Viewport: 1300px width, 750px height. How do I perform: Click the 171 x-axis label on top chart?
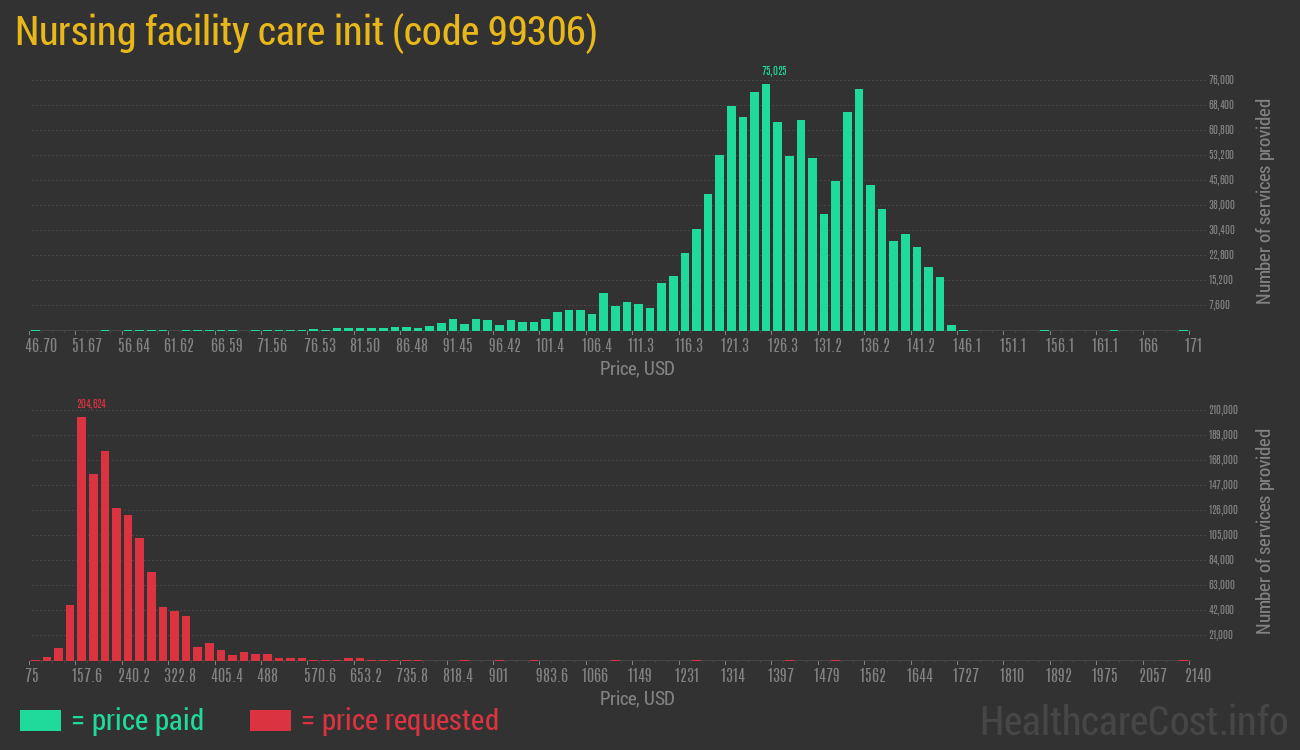click(1192, 346)
